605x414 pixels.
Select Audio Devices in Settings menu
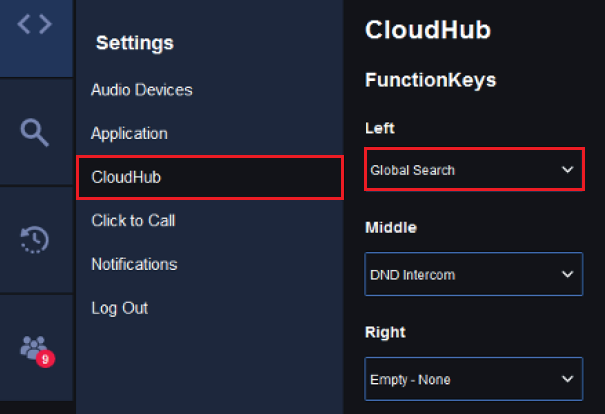142,90
